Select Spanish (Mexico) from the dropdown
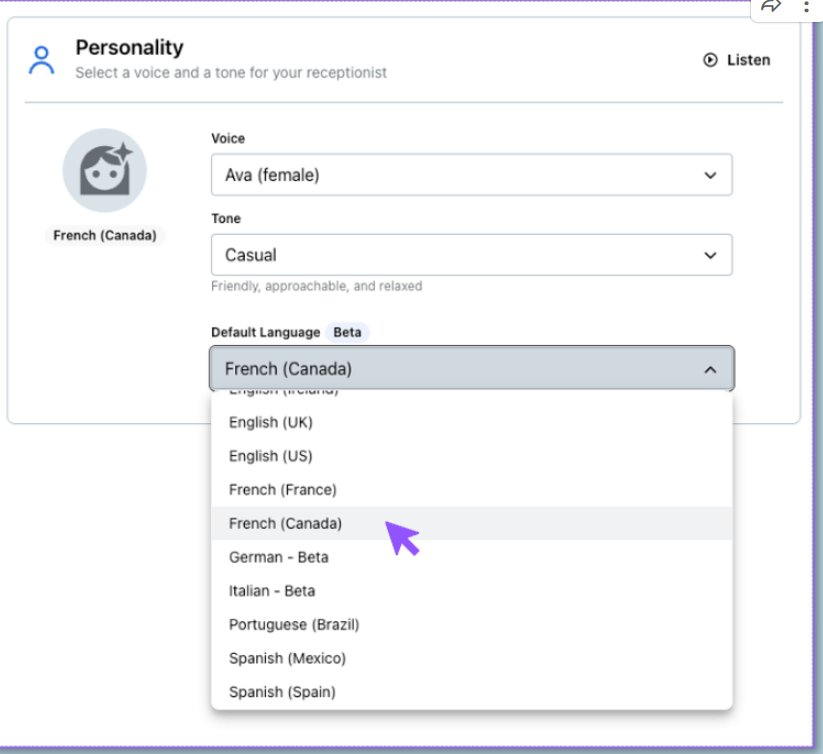 click(x=288, y=658)
